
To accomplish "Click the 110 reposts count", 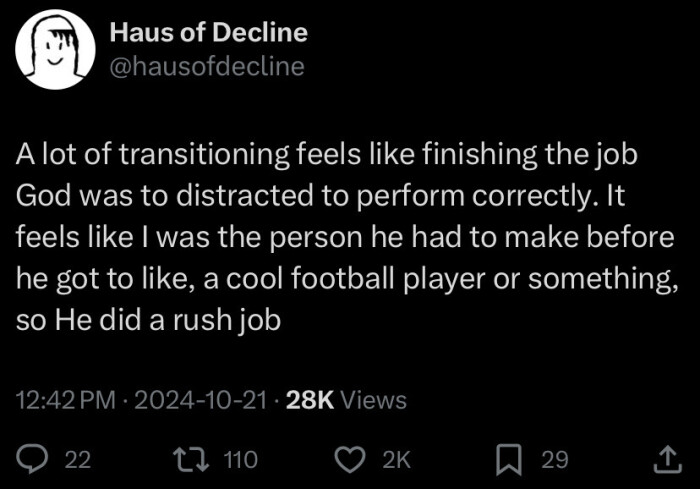I will (239, 460).
